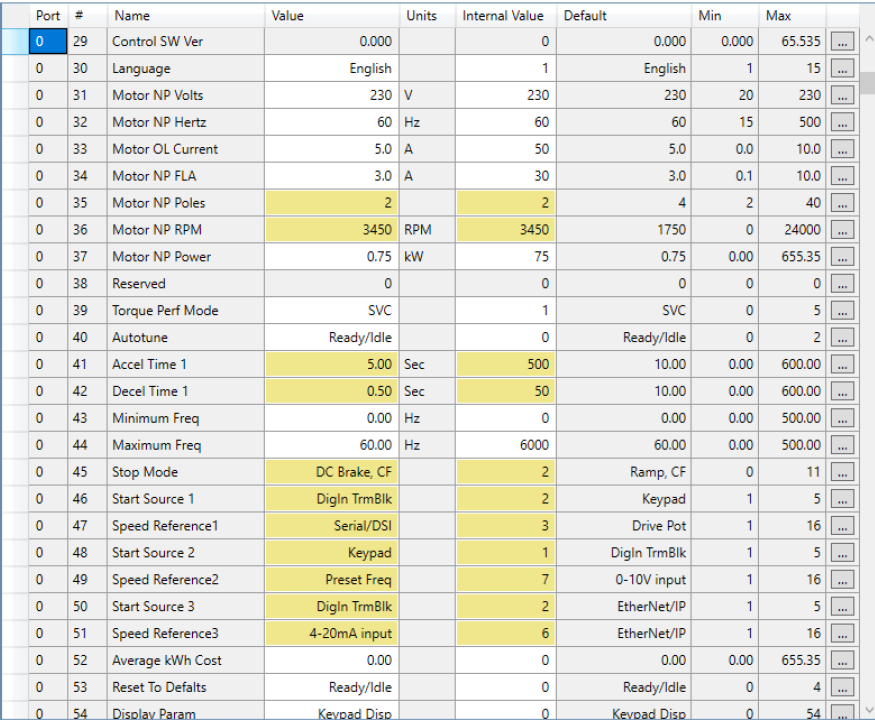The image size is (875, 722).
Task: Change Start Source 2 value Keypad
Action: [331, 553]
